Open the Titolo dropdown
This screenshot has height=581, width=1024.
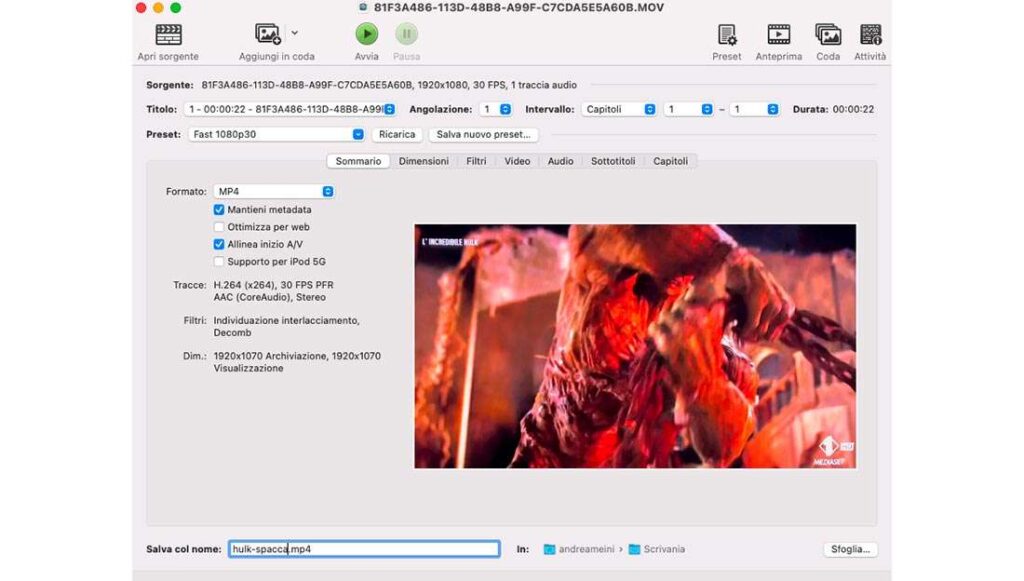290,109
